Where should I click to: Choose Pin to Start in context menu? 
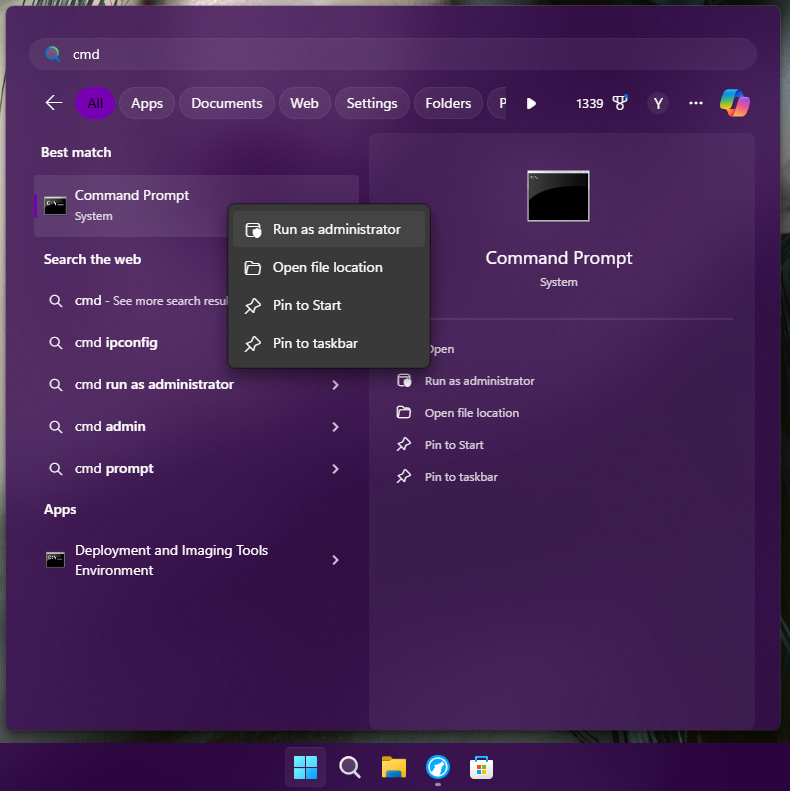click(329, 306)
